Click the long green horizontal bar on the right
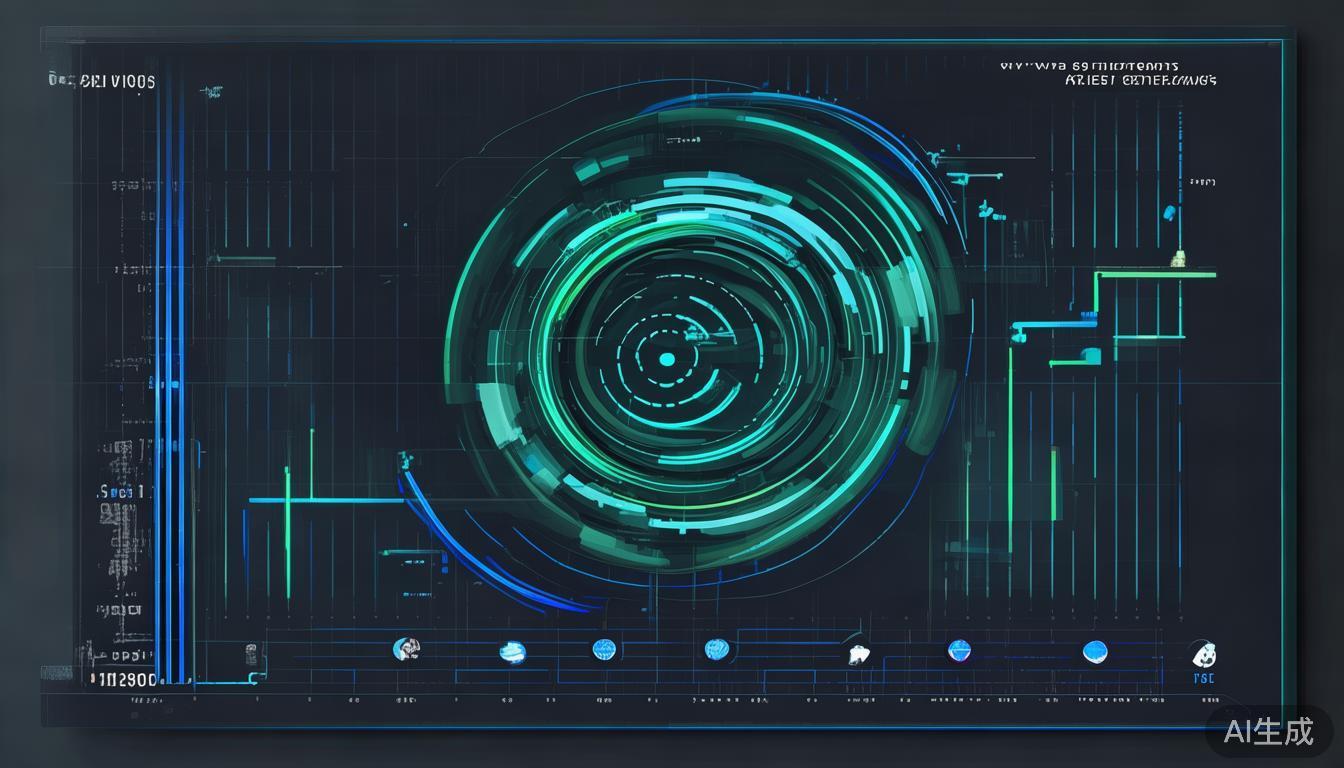The height and width of the screenshot is (768, 1344). 1155,273
